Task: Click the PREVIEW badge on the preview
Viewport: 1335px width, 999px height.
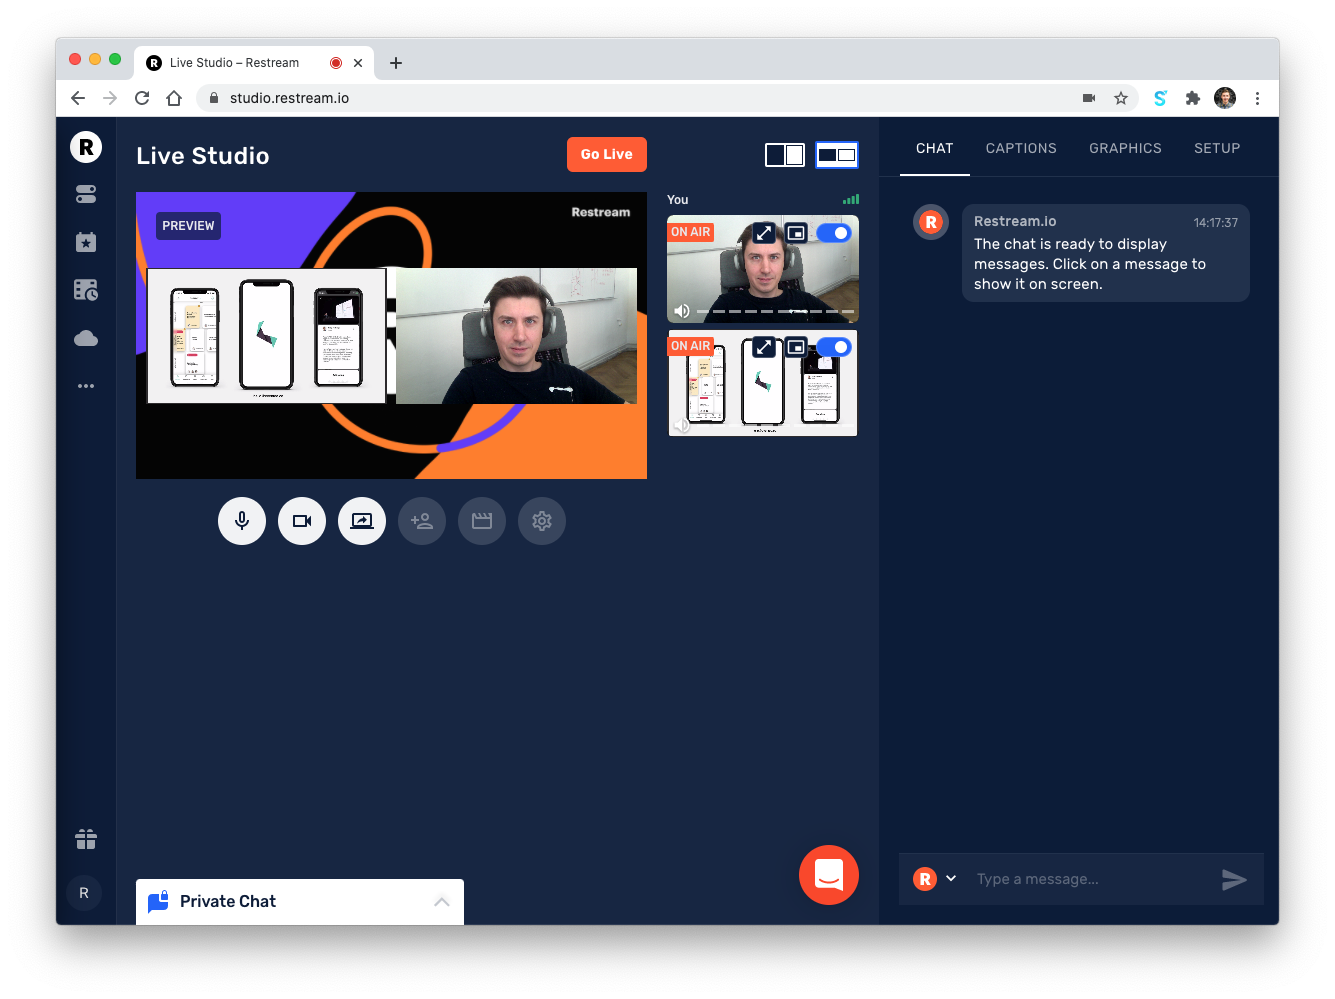Action: click(x=188, y=226)
